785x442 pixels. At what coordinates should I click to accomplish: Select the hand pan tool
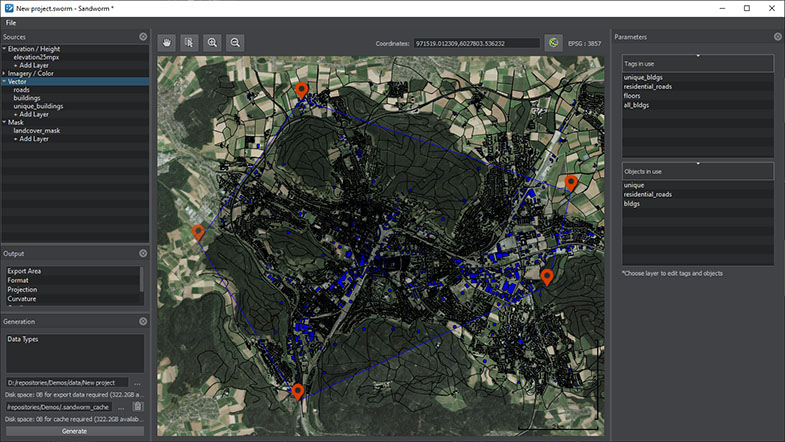[167, 43]
